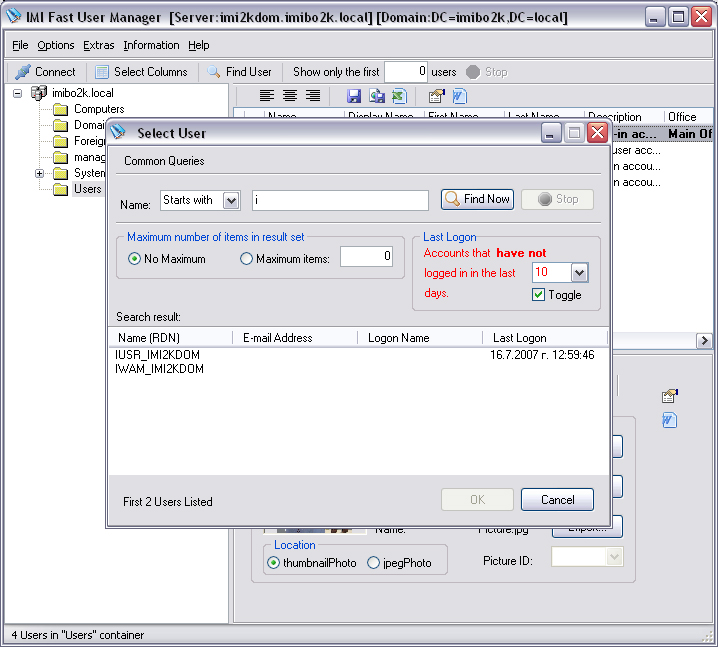
Task: Click the Cancel button
Action: tap(557, 500)
